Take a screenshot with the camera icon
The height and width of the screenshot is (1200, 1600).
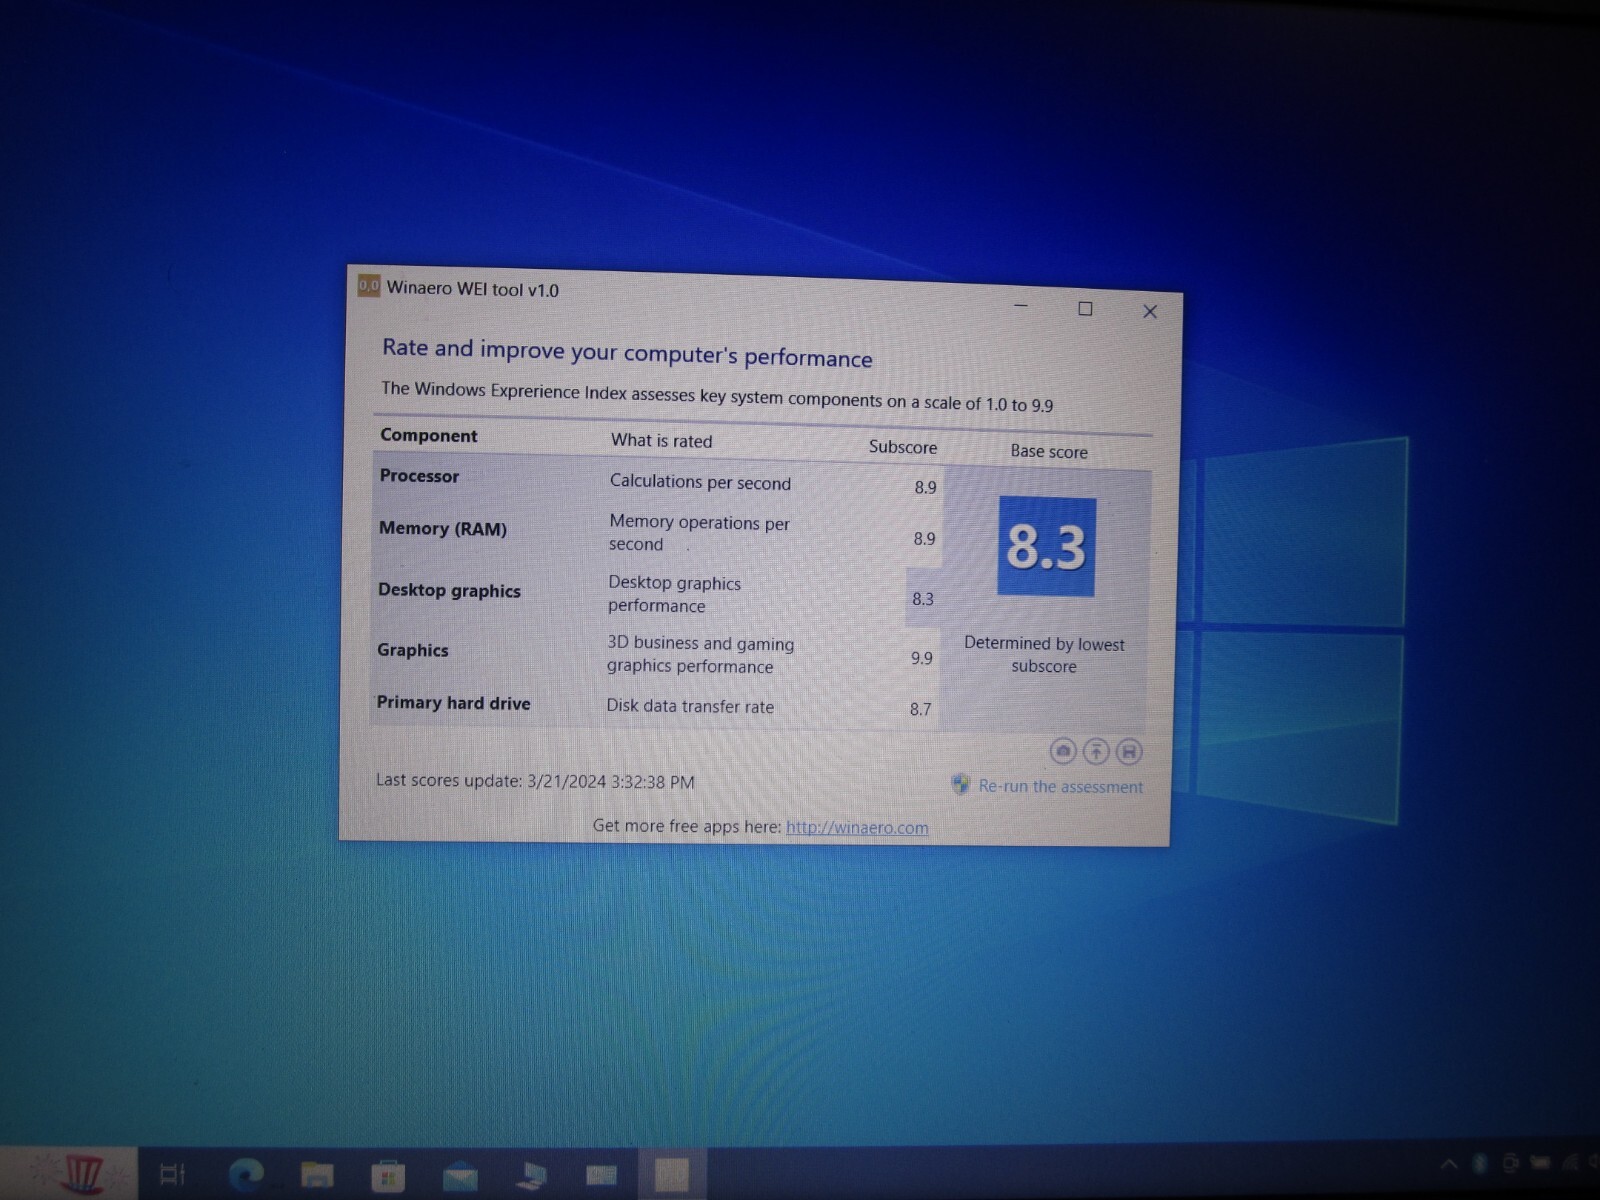pos(1063,750)
